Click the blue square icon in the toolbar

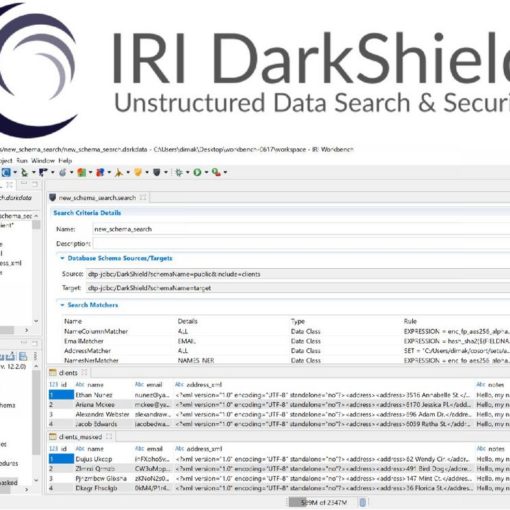pos(6,172)
